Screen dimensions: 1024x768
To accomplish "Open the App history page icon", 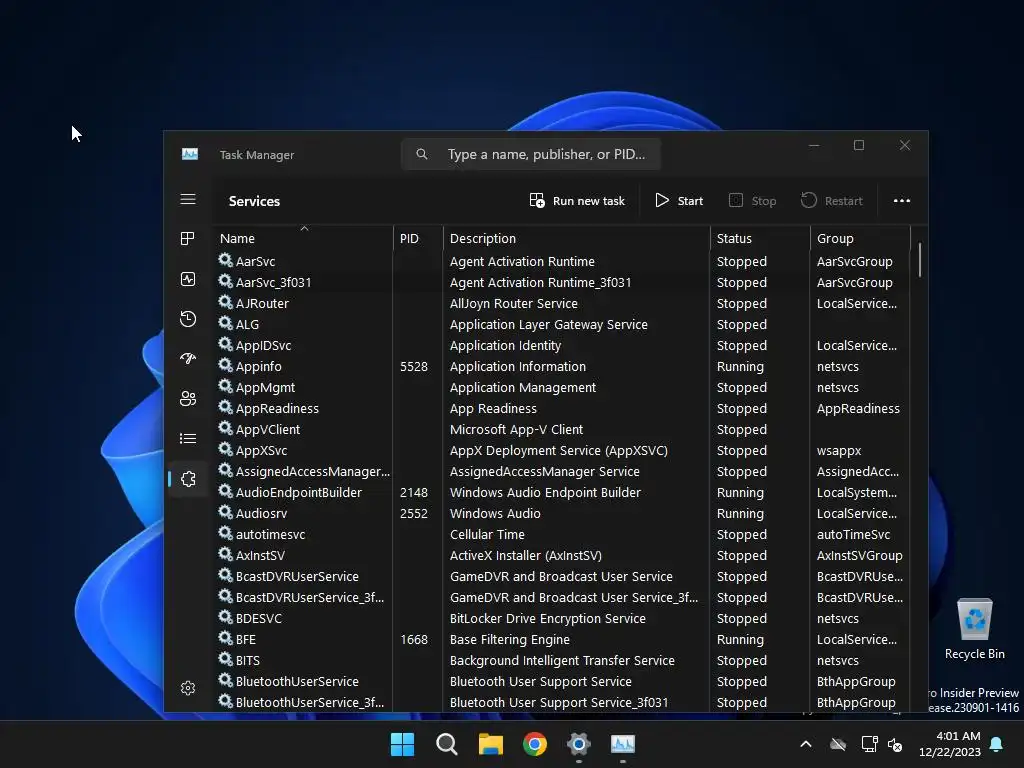I will [188, 319].
